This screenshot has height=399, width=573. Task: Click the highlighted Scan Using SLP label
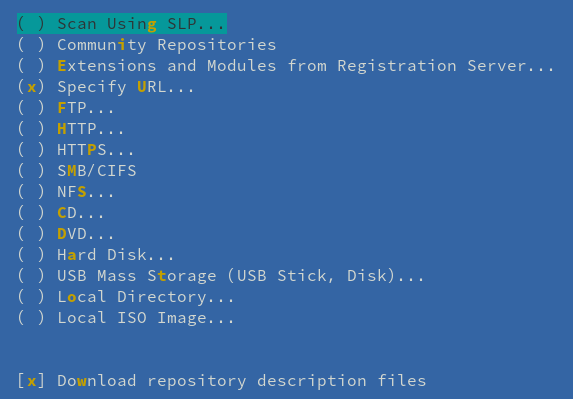coord(141,24)
